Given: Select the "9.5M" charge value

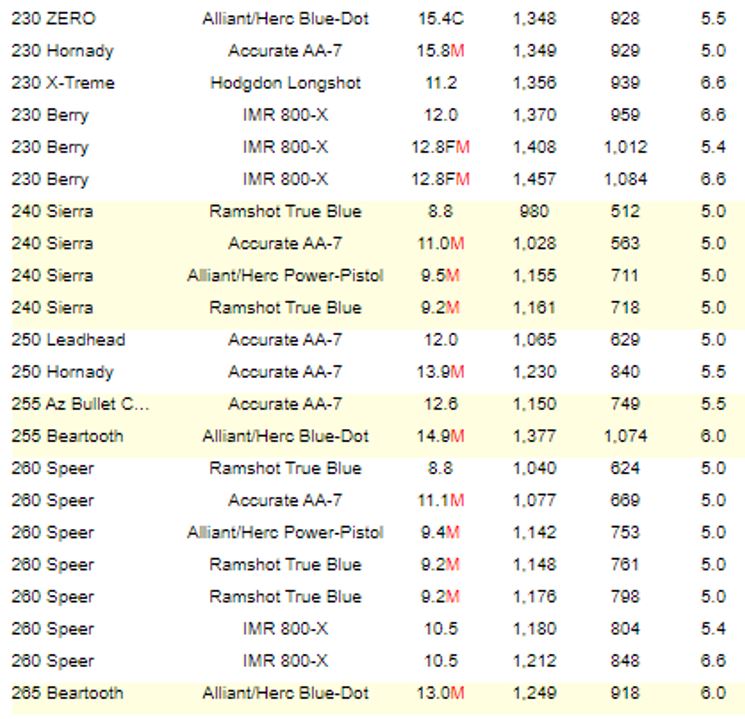Looking at the screenshot, I should point(440,275).
